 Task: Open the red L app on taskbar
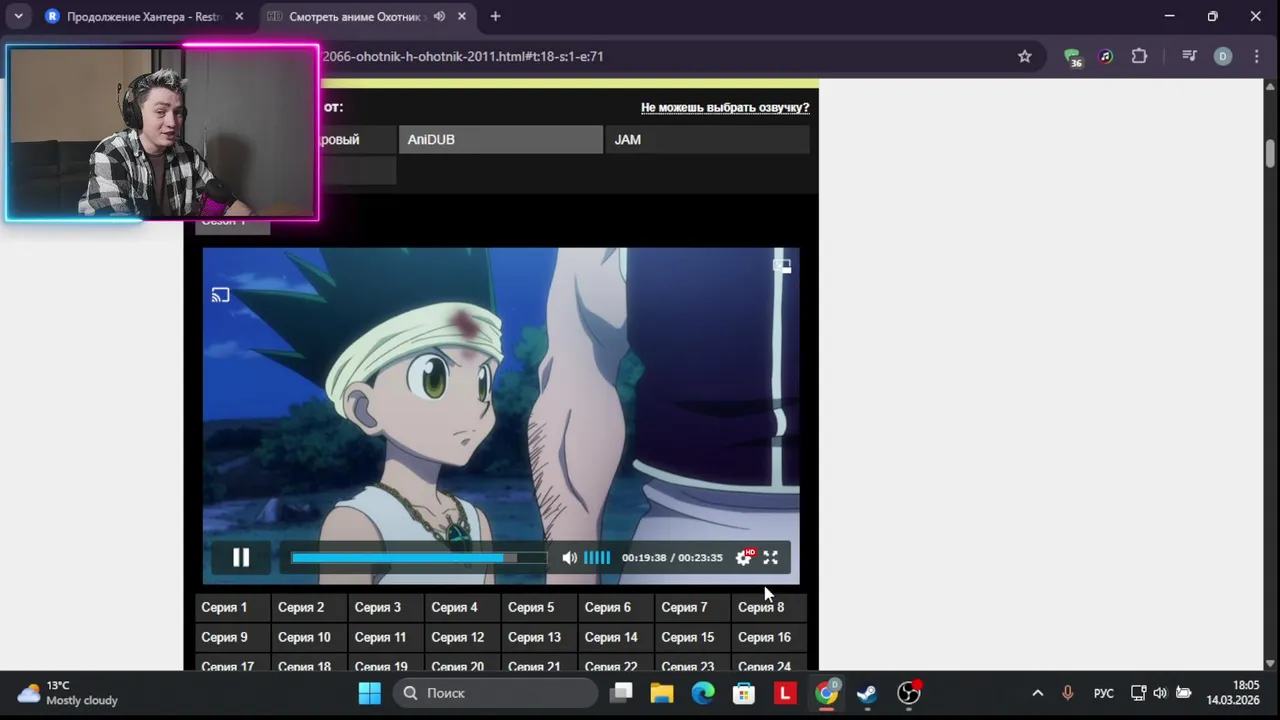pos(785,693)
